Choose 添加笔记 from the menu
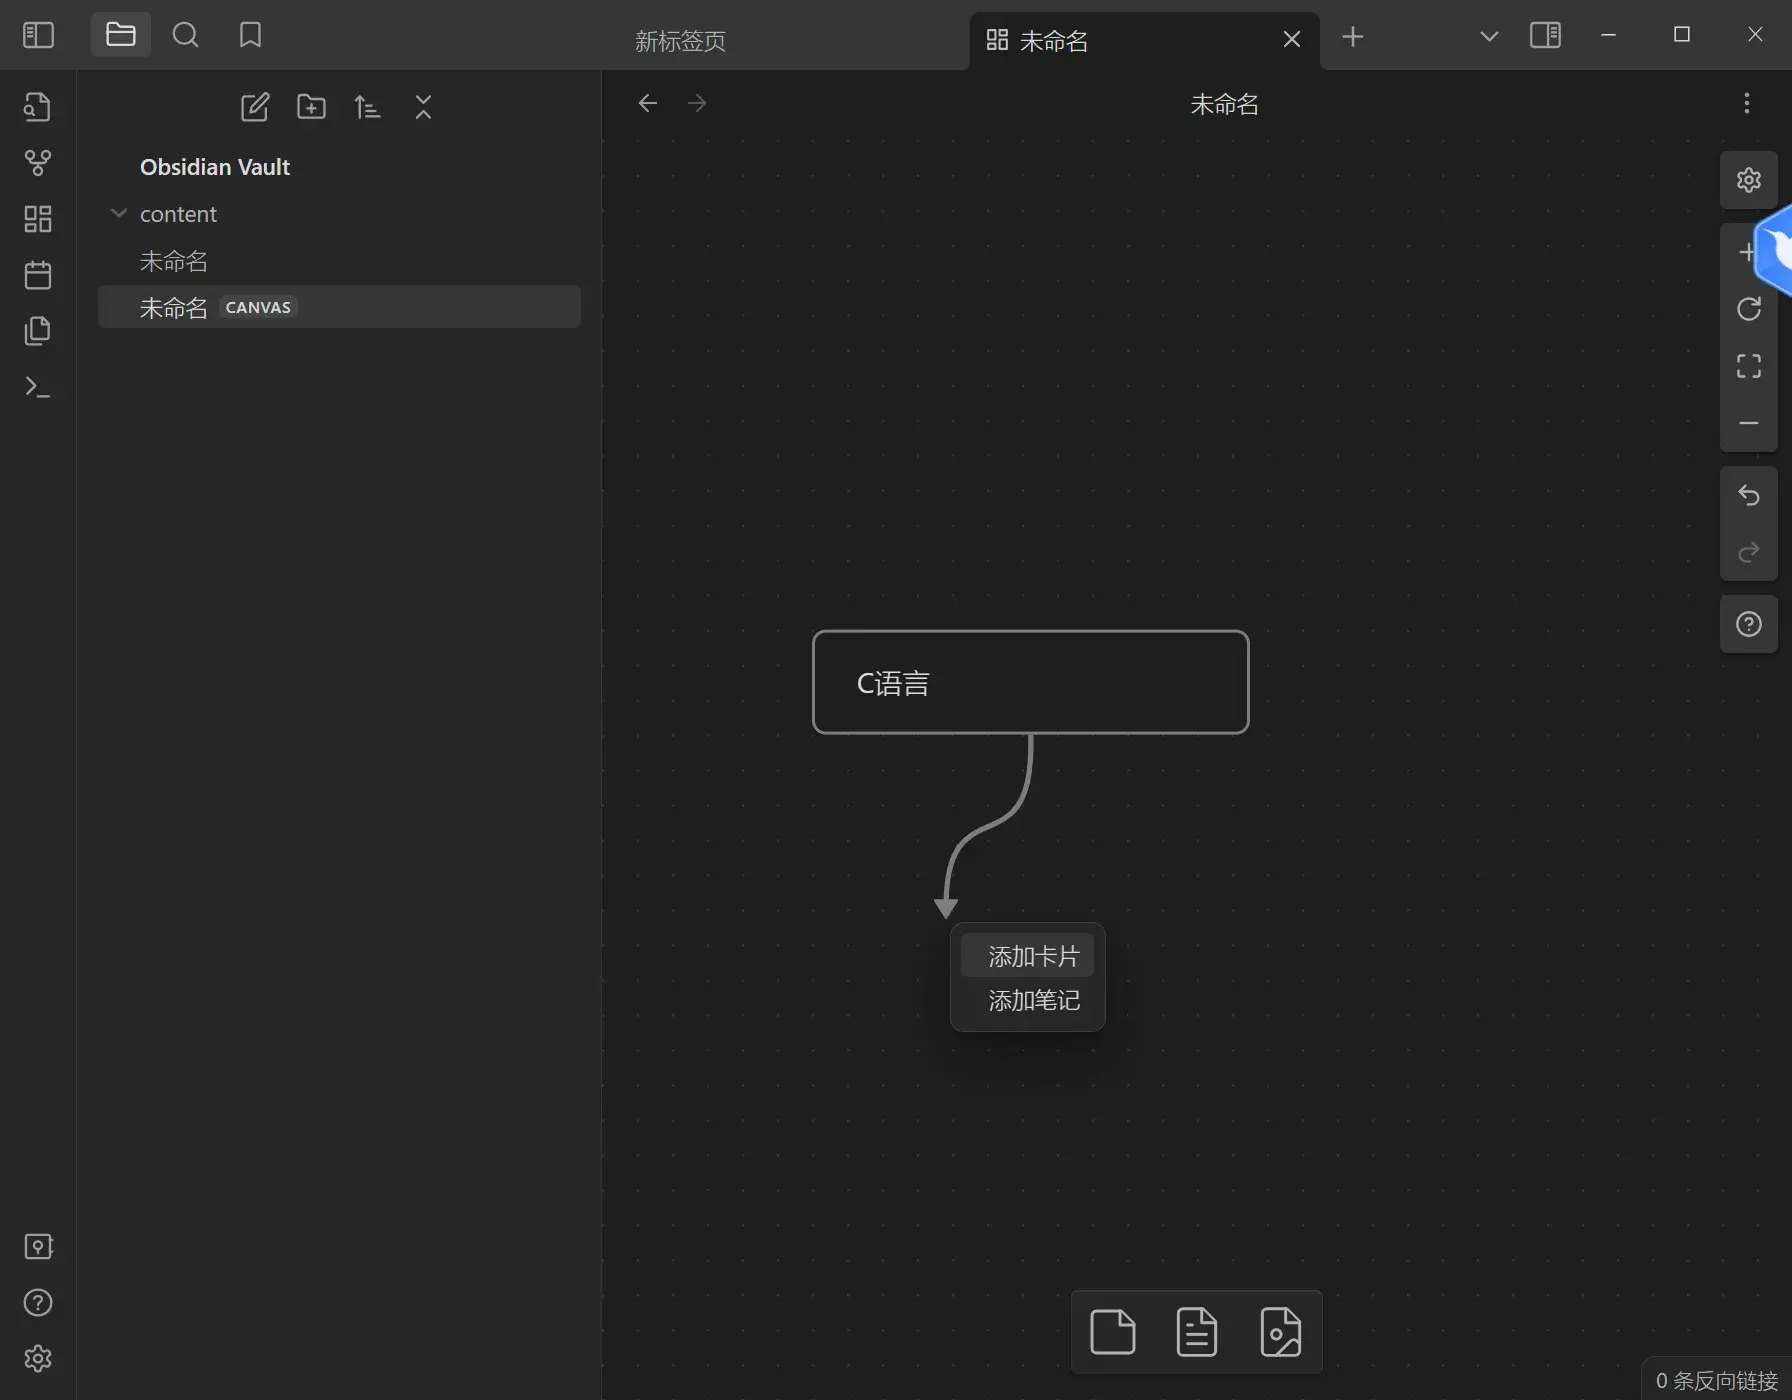 1027,1000
